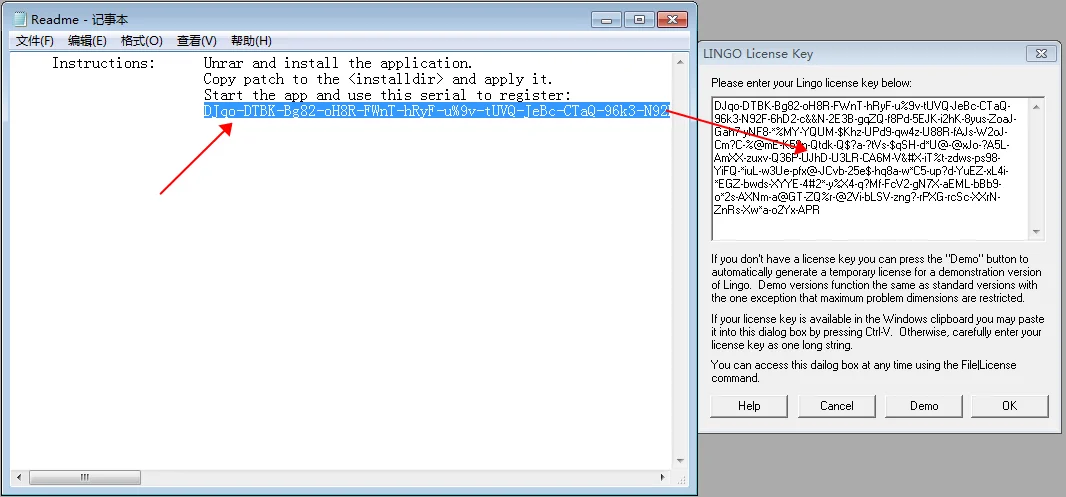
Task: Open the 格式(O) menu
Action: pos(141,41)
